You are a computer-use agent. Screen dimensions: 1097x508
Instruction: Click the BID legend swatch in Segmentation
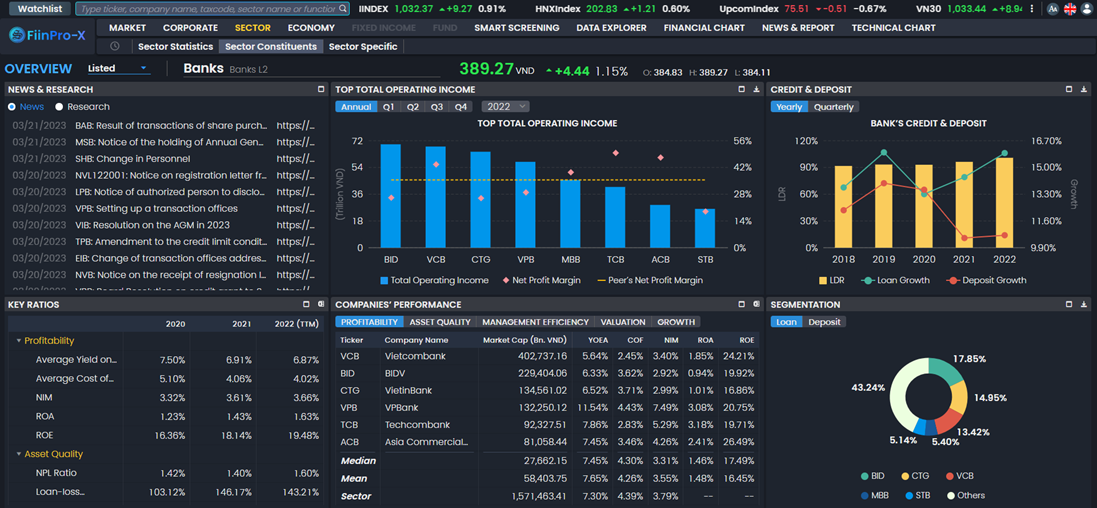click(865, 477)
